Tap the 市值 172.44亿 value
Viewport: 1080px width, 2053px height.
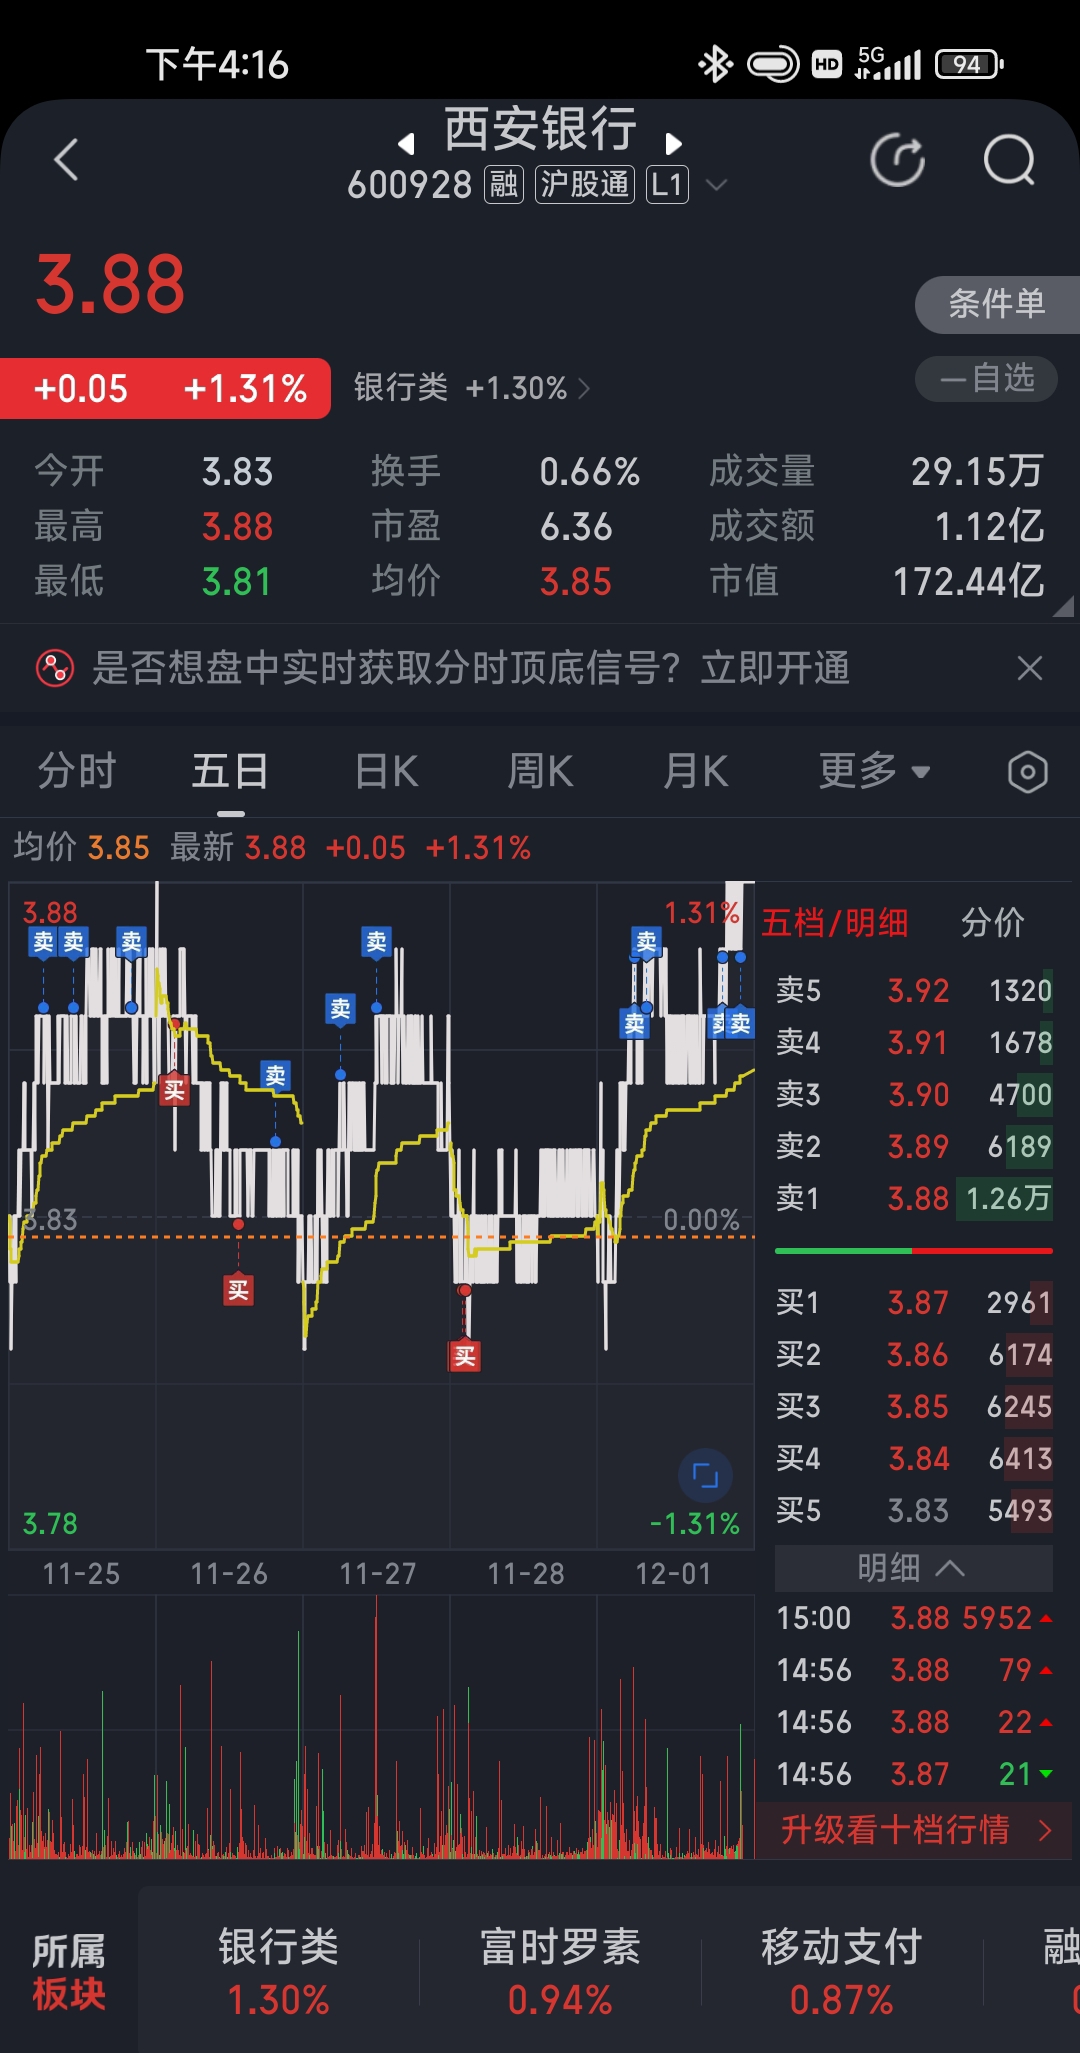point(968,581)
